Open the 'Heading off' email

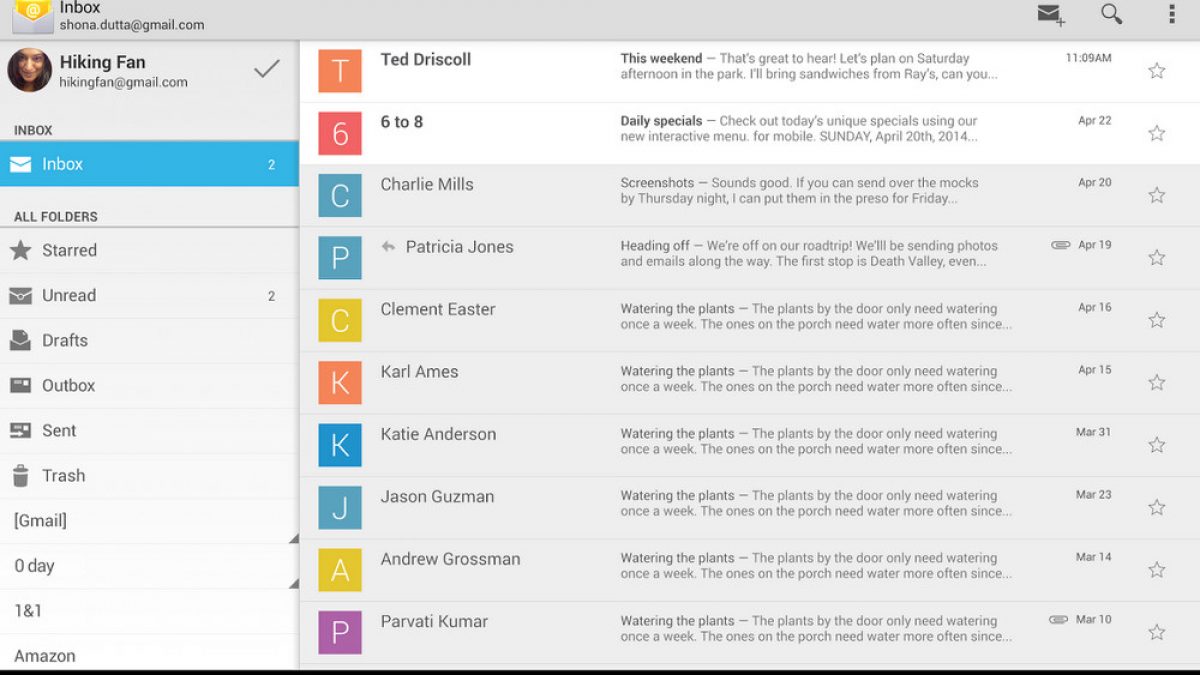pyautogui.click(x=750, y=258)
